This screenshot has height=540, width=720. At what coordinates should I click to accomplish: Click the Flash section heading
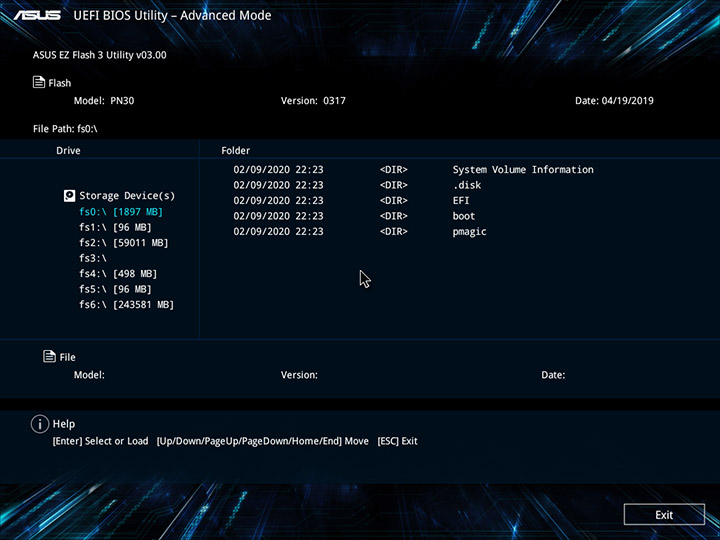tap(60, 83)
